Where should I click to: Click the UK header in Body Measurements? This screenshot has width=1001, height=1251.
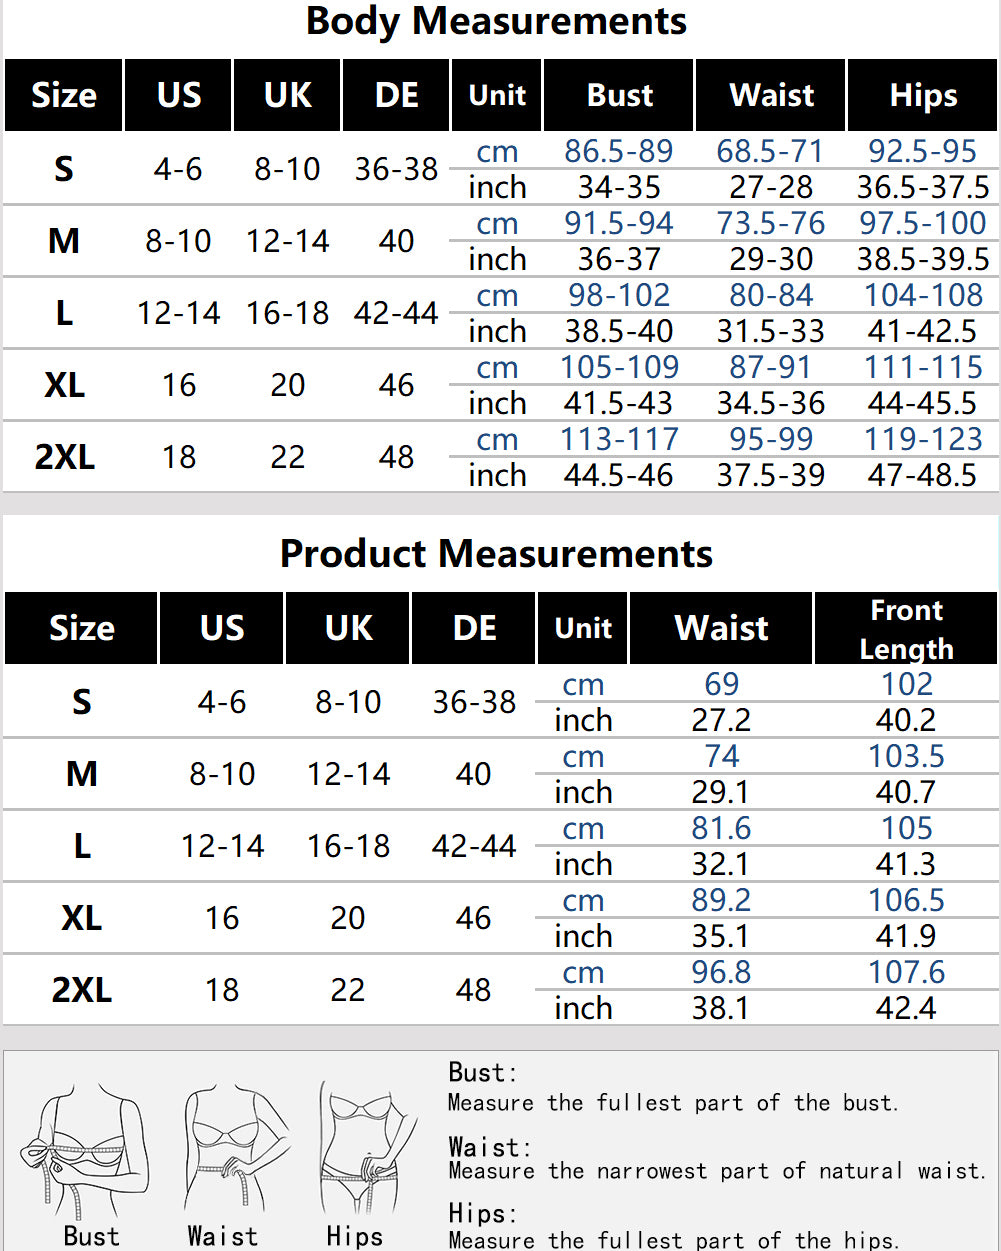(288, 95)
